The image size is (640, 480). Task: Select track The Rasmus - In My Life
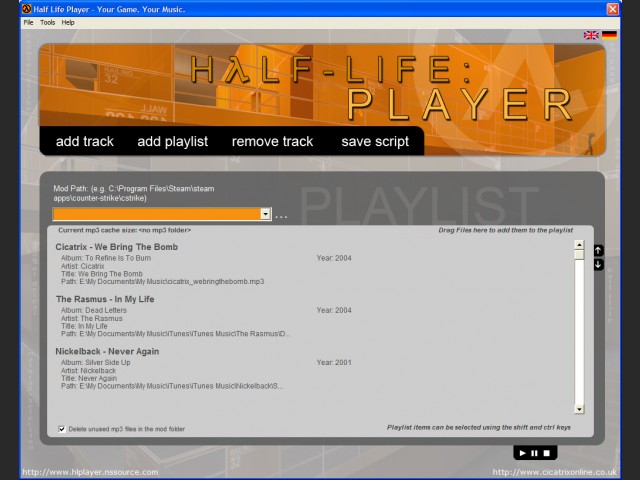(x=105, y=299)
